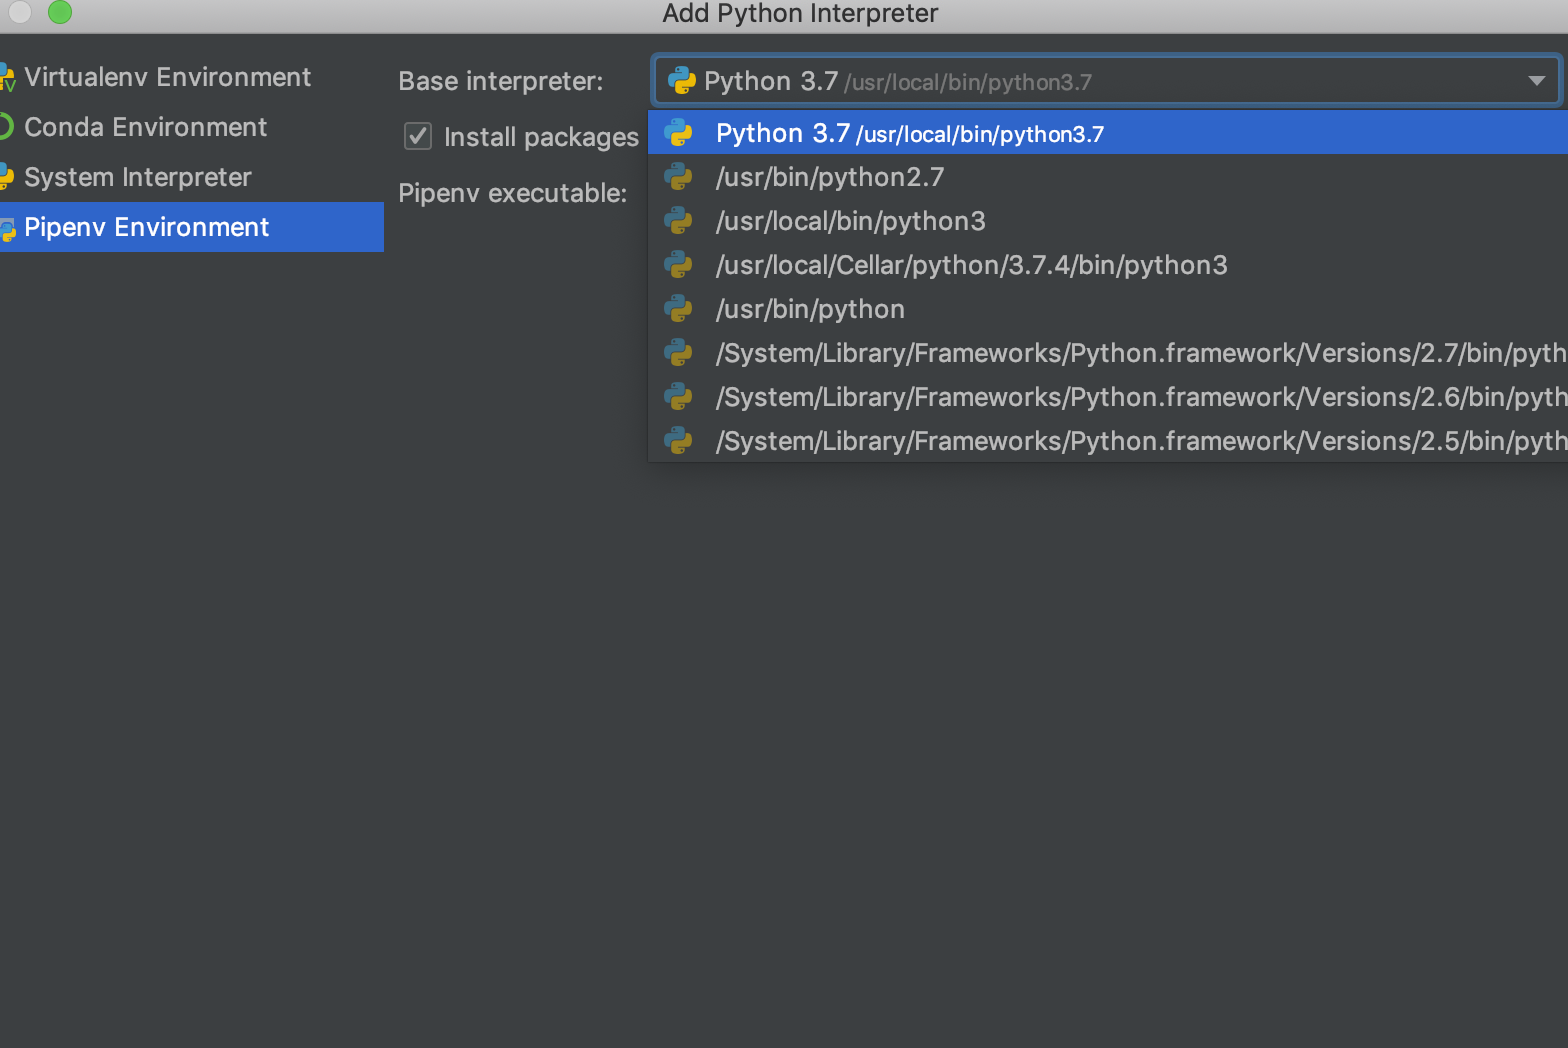Viewport: 1568px width, 1048px height.
Task: Click the Conda Environment ring icon
Action: click(5, 127)
